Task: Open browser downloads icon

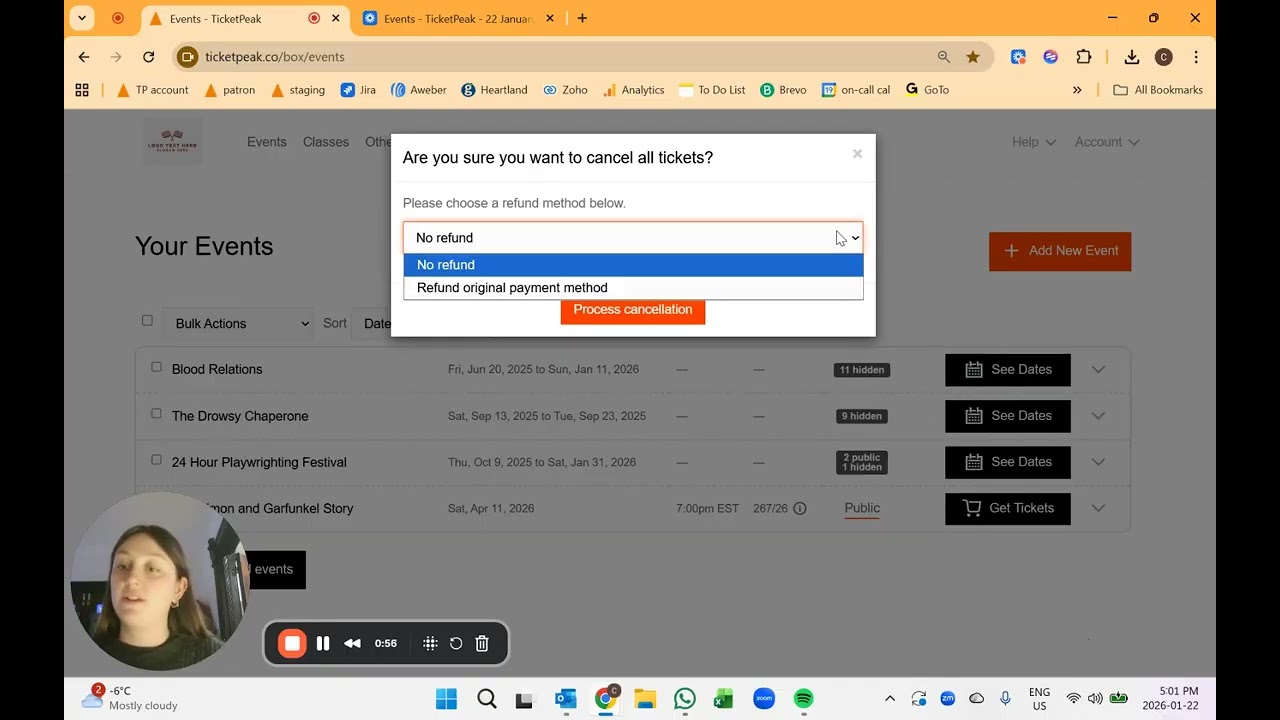Action: pyautogui.click(x=1131, y=57)
